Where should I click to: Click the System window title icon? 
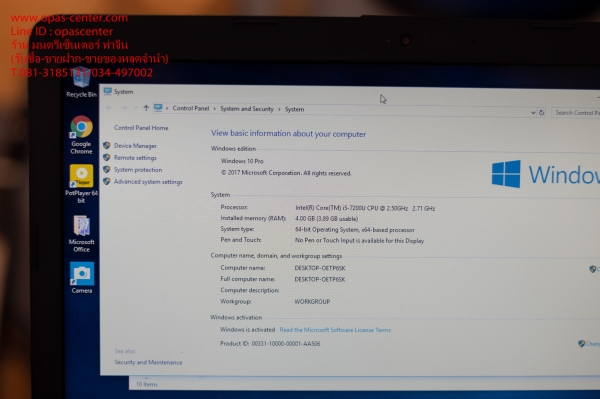(108, 91)
